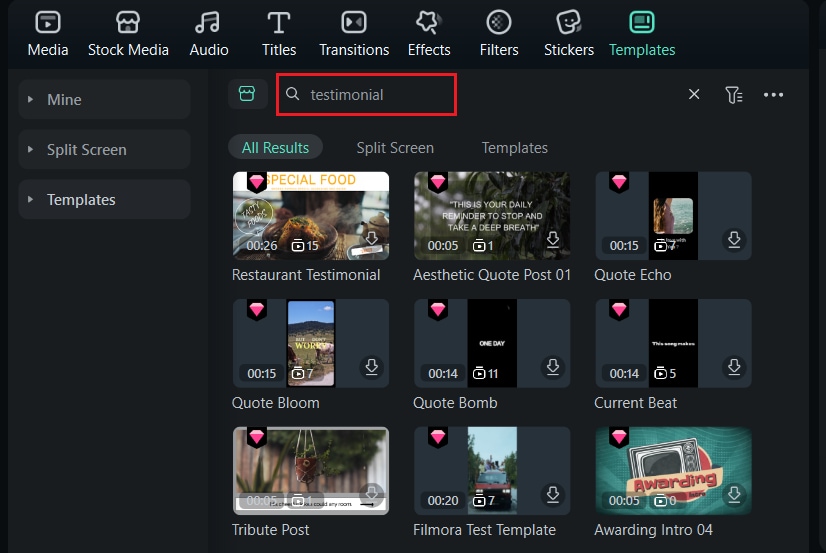Open the Stock Media tab icon

128,23
